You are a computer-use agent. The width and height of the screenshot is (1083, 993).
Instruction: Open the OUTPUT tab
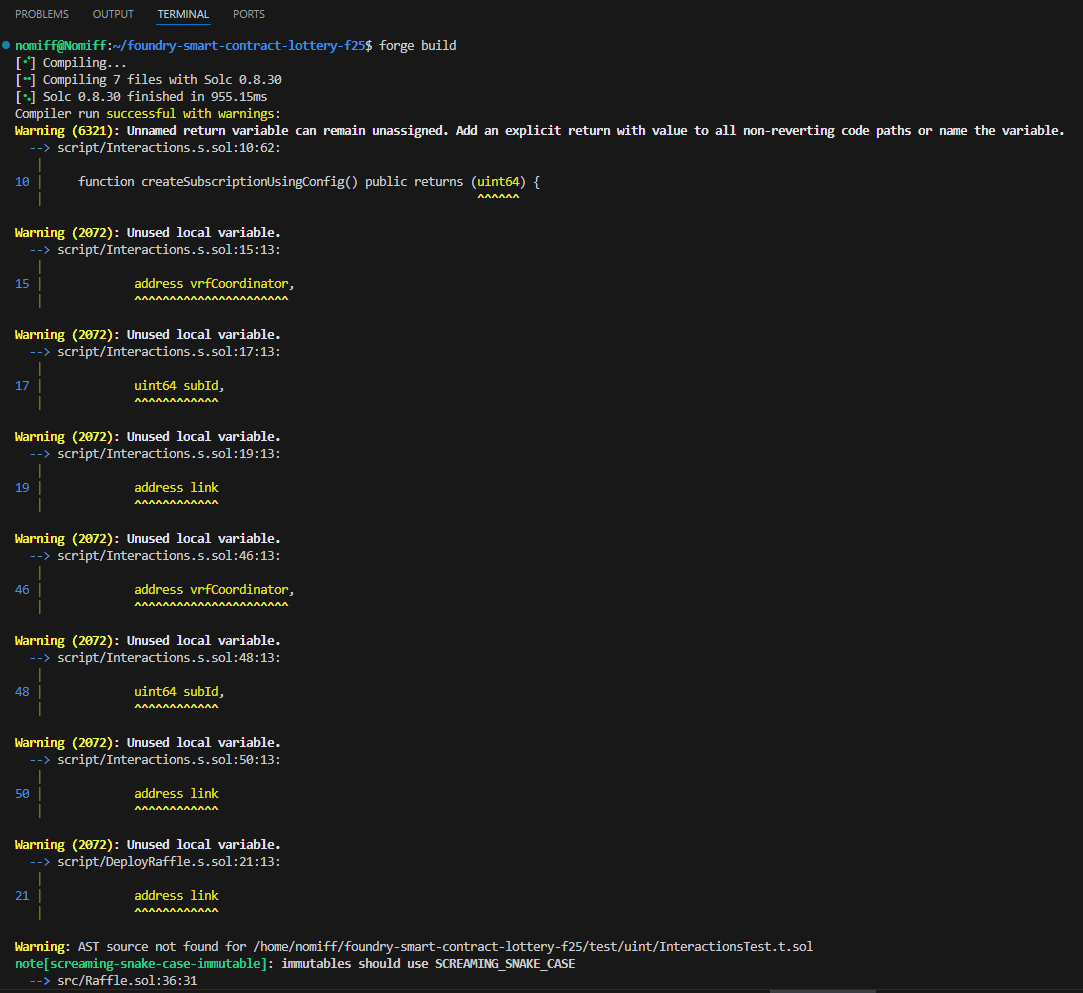pyautogui.click(x=113, y=14)
